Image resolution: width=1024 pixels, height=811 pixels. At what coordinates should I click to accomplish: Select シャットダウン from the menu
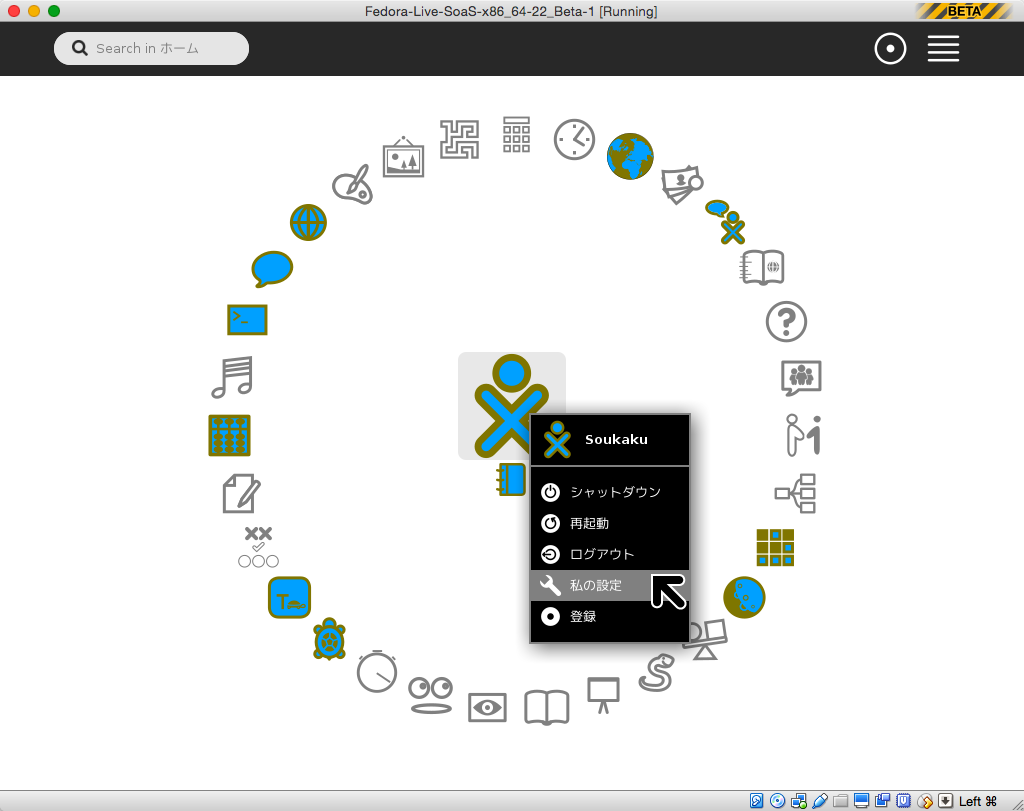610,492
